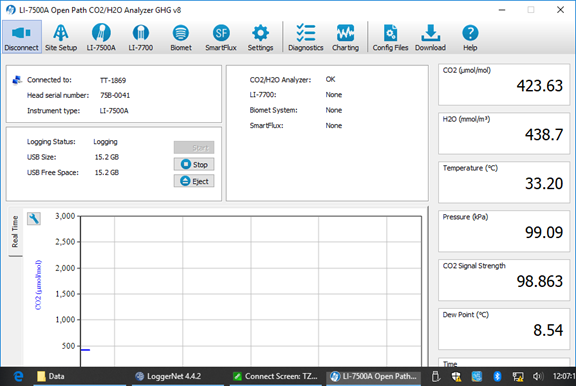Click the Dew Point value 8.54
The width and height of the screenshot is (576, 386).
pyautogui.click(x=548, y=330)
